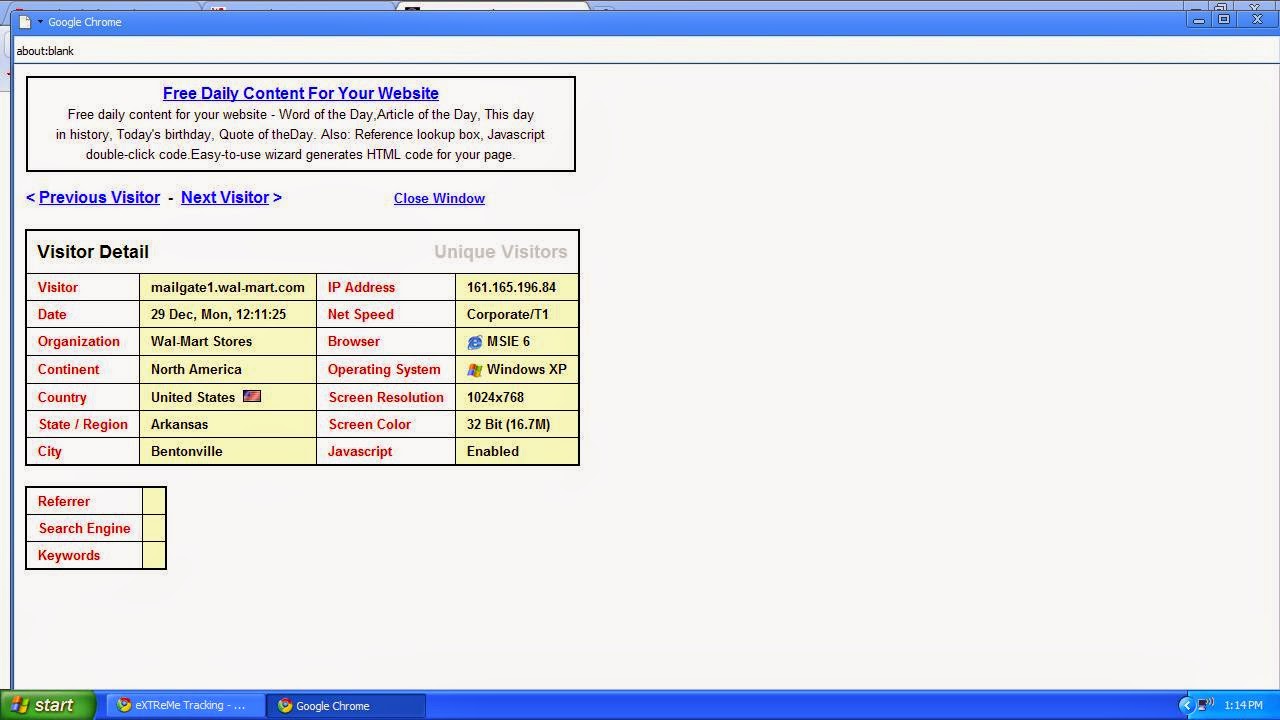The height and width of the screenshot is (720, 1280).
Task: Open the Windows start menu
Action: tap(48, 705)
